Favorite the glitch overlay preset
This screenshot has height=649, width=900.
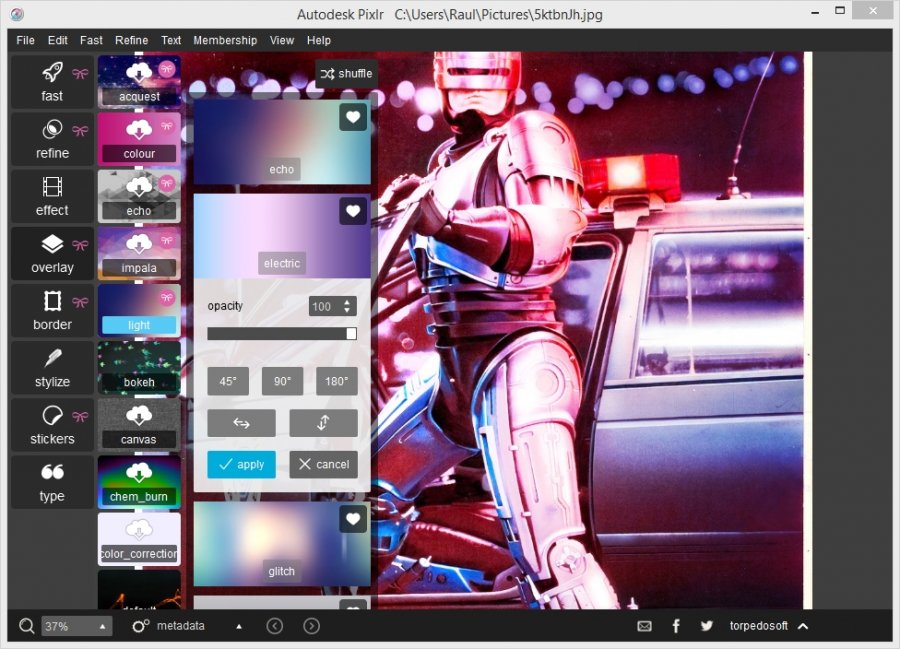point(352,518)
